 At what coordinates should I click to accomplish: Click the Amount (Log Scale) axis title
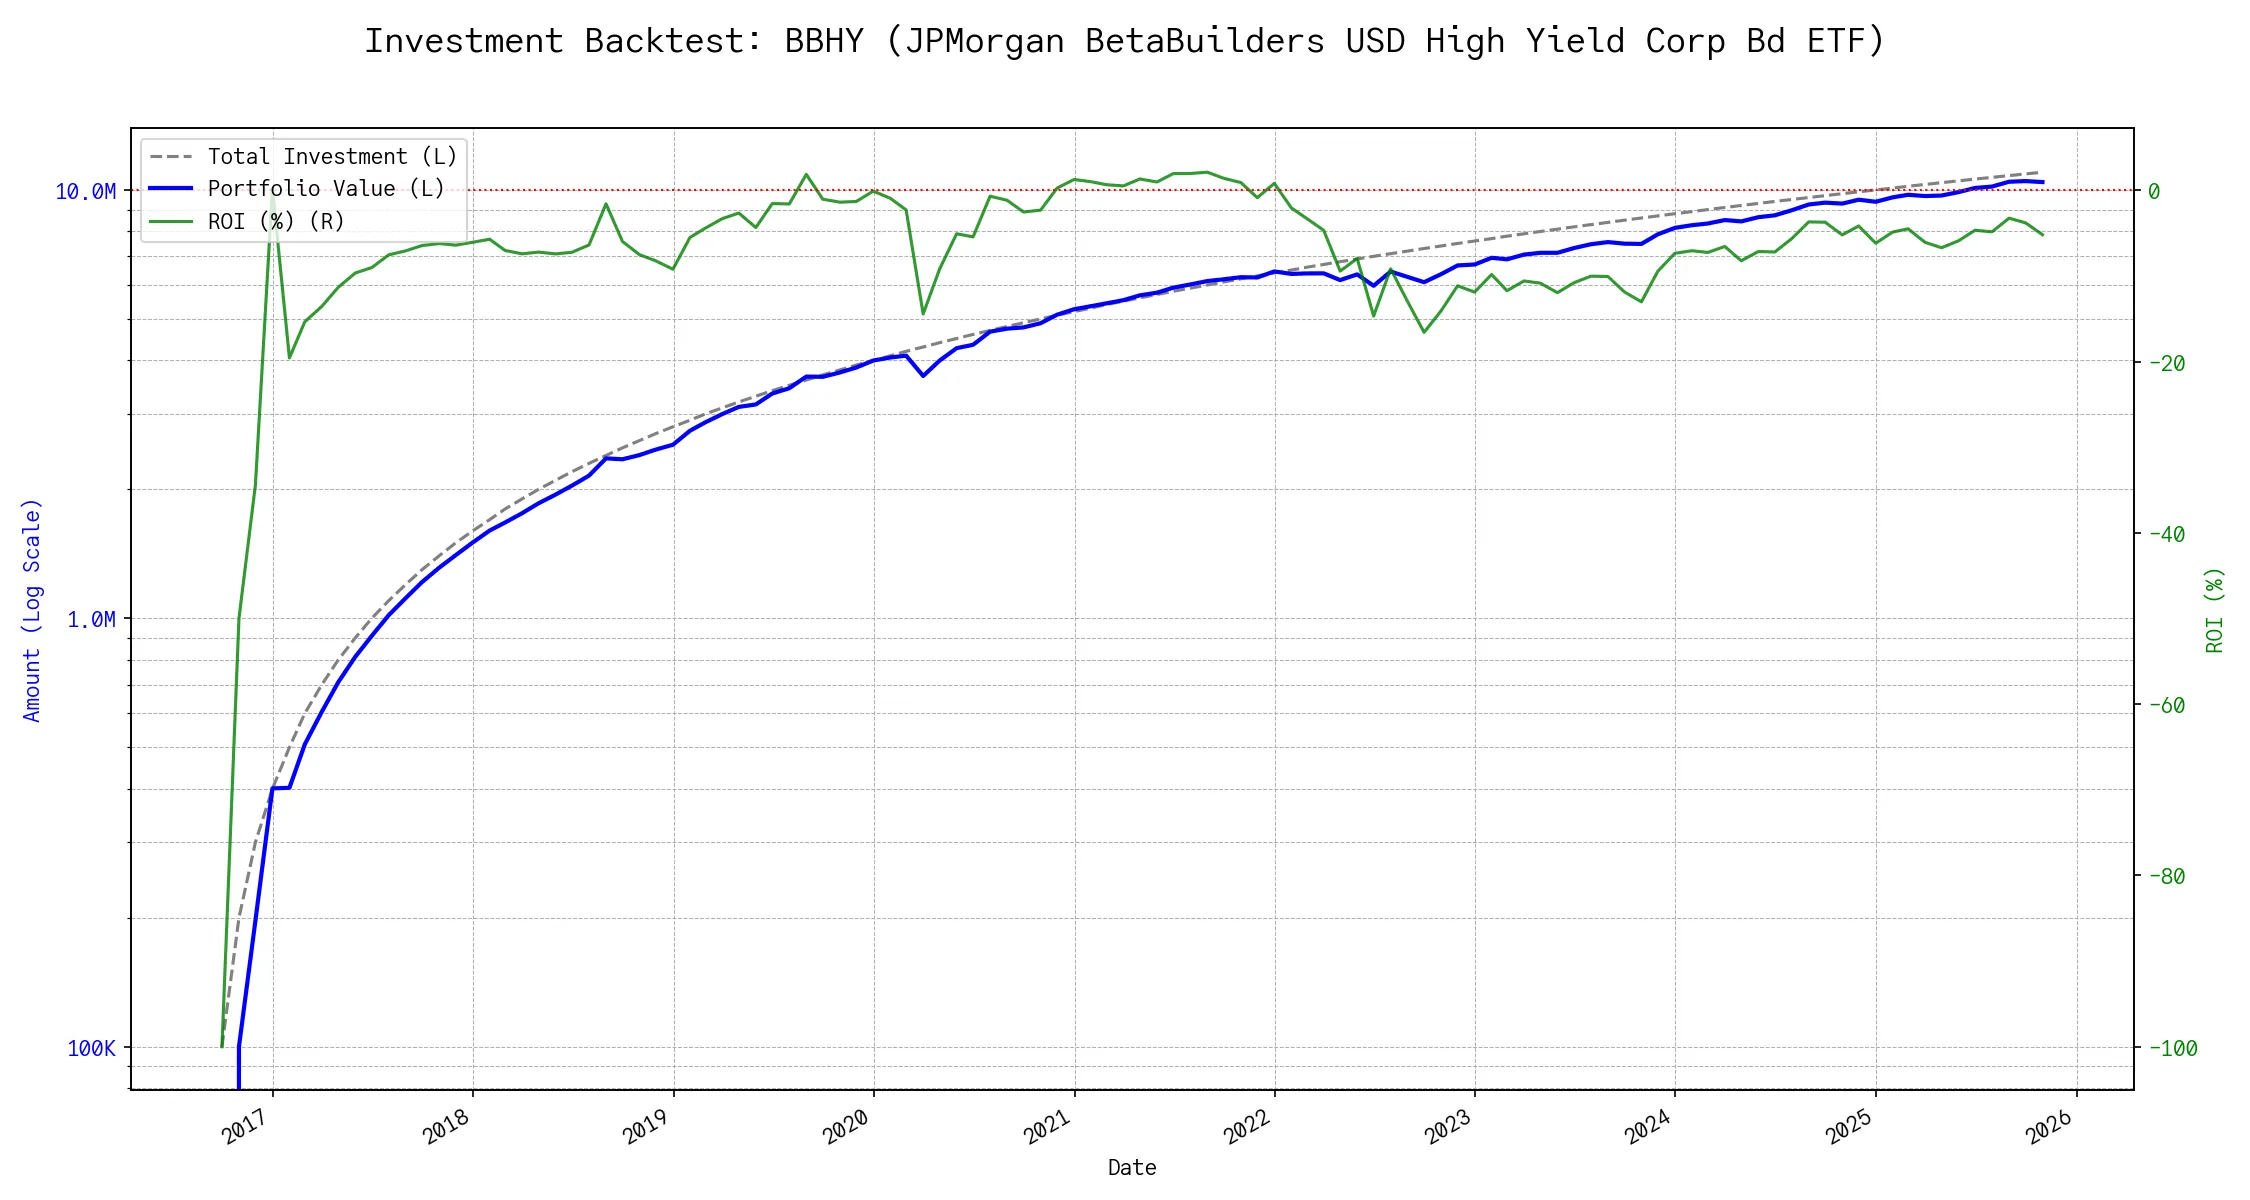tap(32, 610)
